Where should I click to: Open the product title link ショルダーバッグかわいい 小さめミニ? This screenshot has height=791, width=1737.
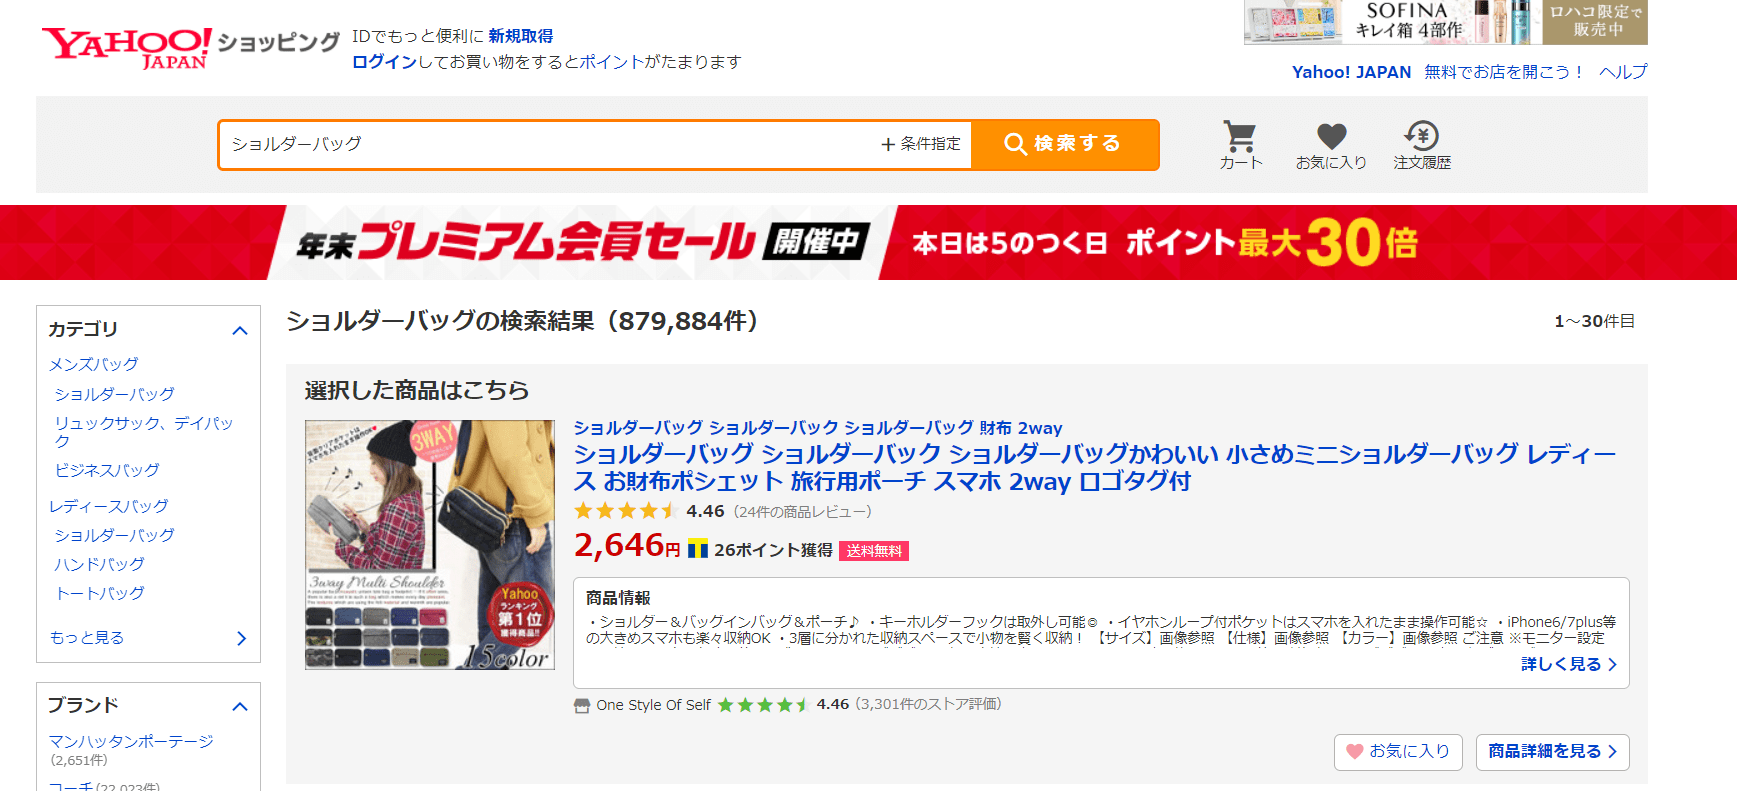pos(1094,467)
